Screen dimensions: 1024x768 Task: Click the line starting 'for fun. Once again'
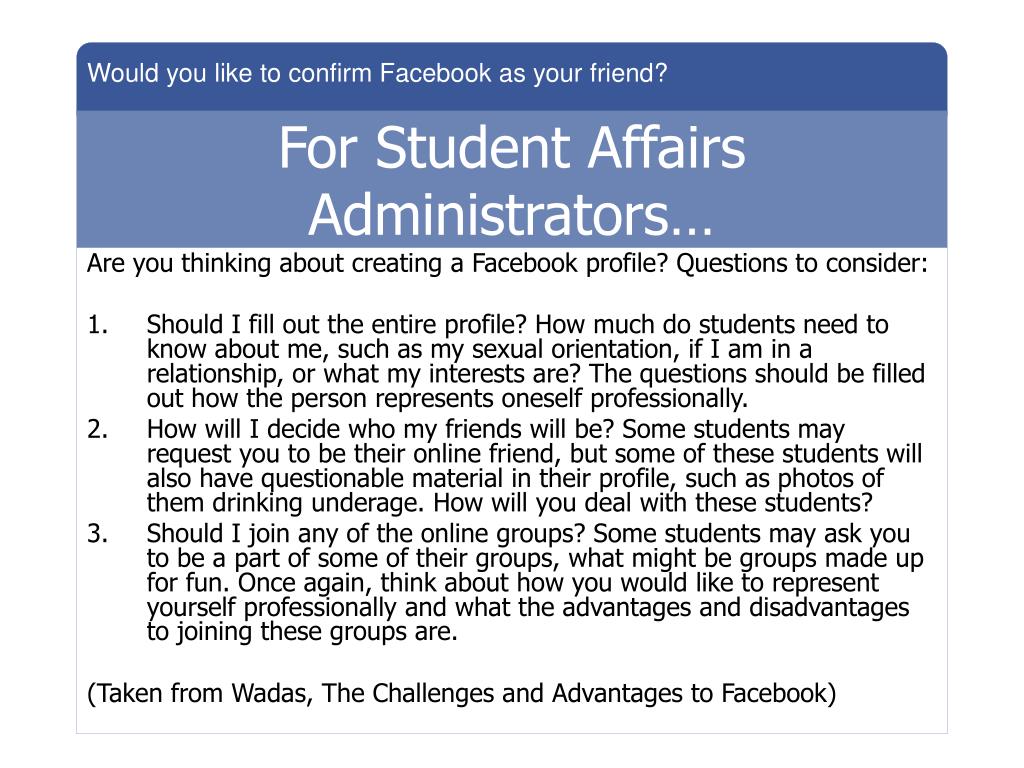point(513,583)
